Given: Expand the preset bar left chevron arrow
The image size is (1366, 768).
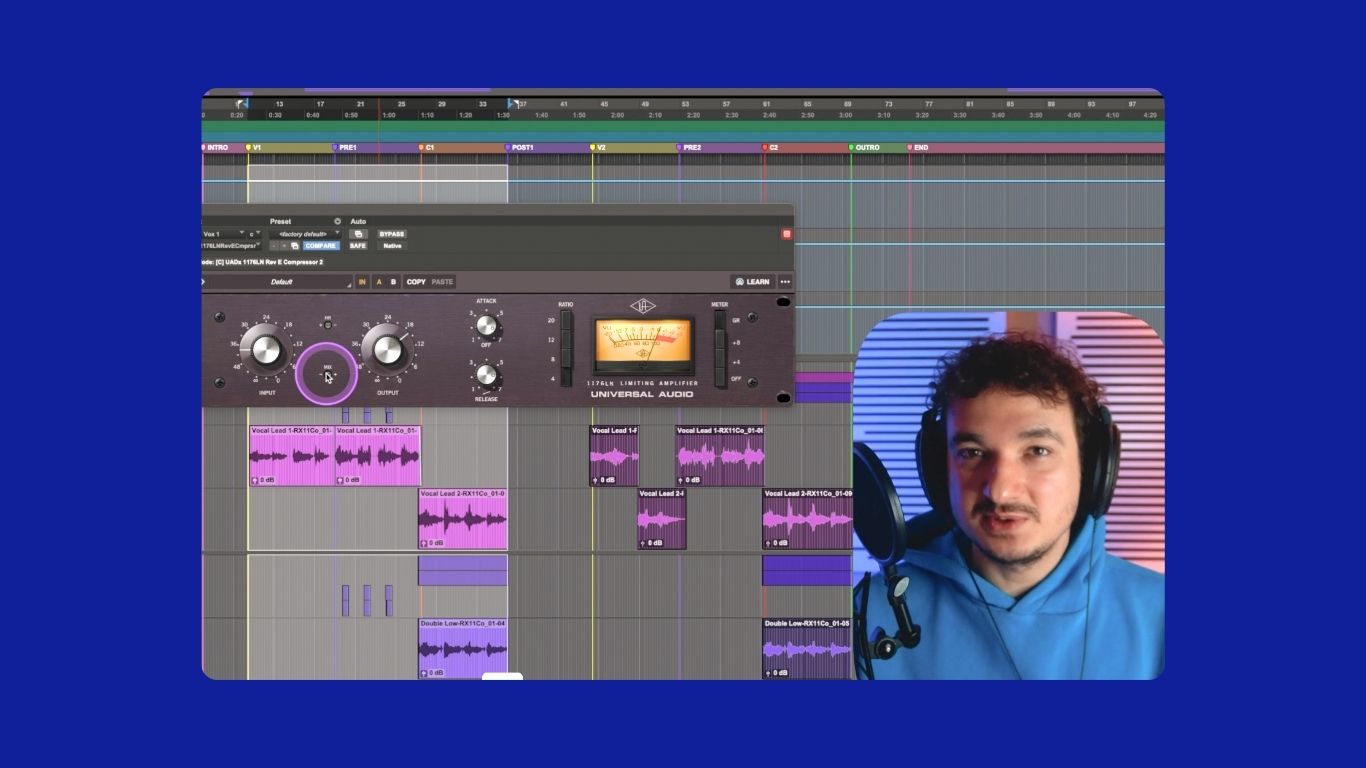Looking at the screenshot, I should click(203, 282).
